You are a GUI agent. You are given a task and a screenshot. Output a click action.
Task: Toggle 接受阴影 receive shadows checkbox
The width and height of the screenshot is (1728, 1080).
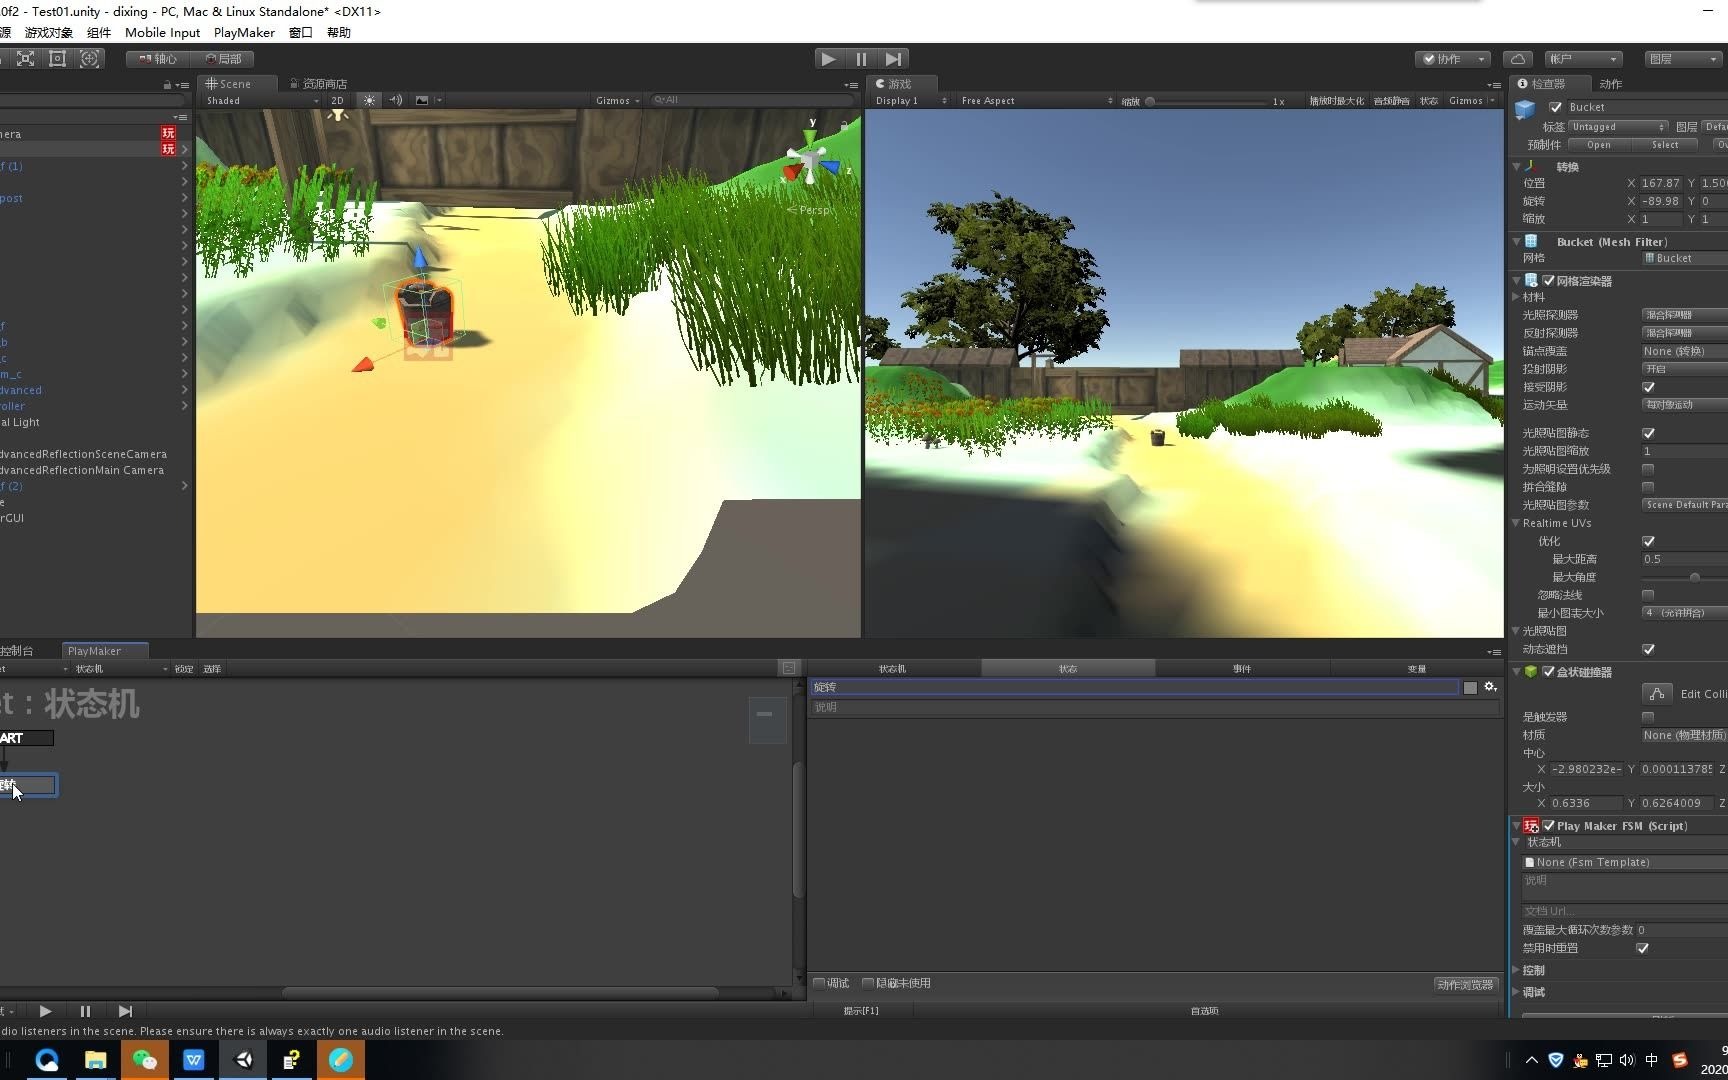click(x=1648, y=387)
